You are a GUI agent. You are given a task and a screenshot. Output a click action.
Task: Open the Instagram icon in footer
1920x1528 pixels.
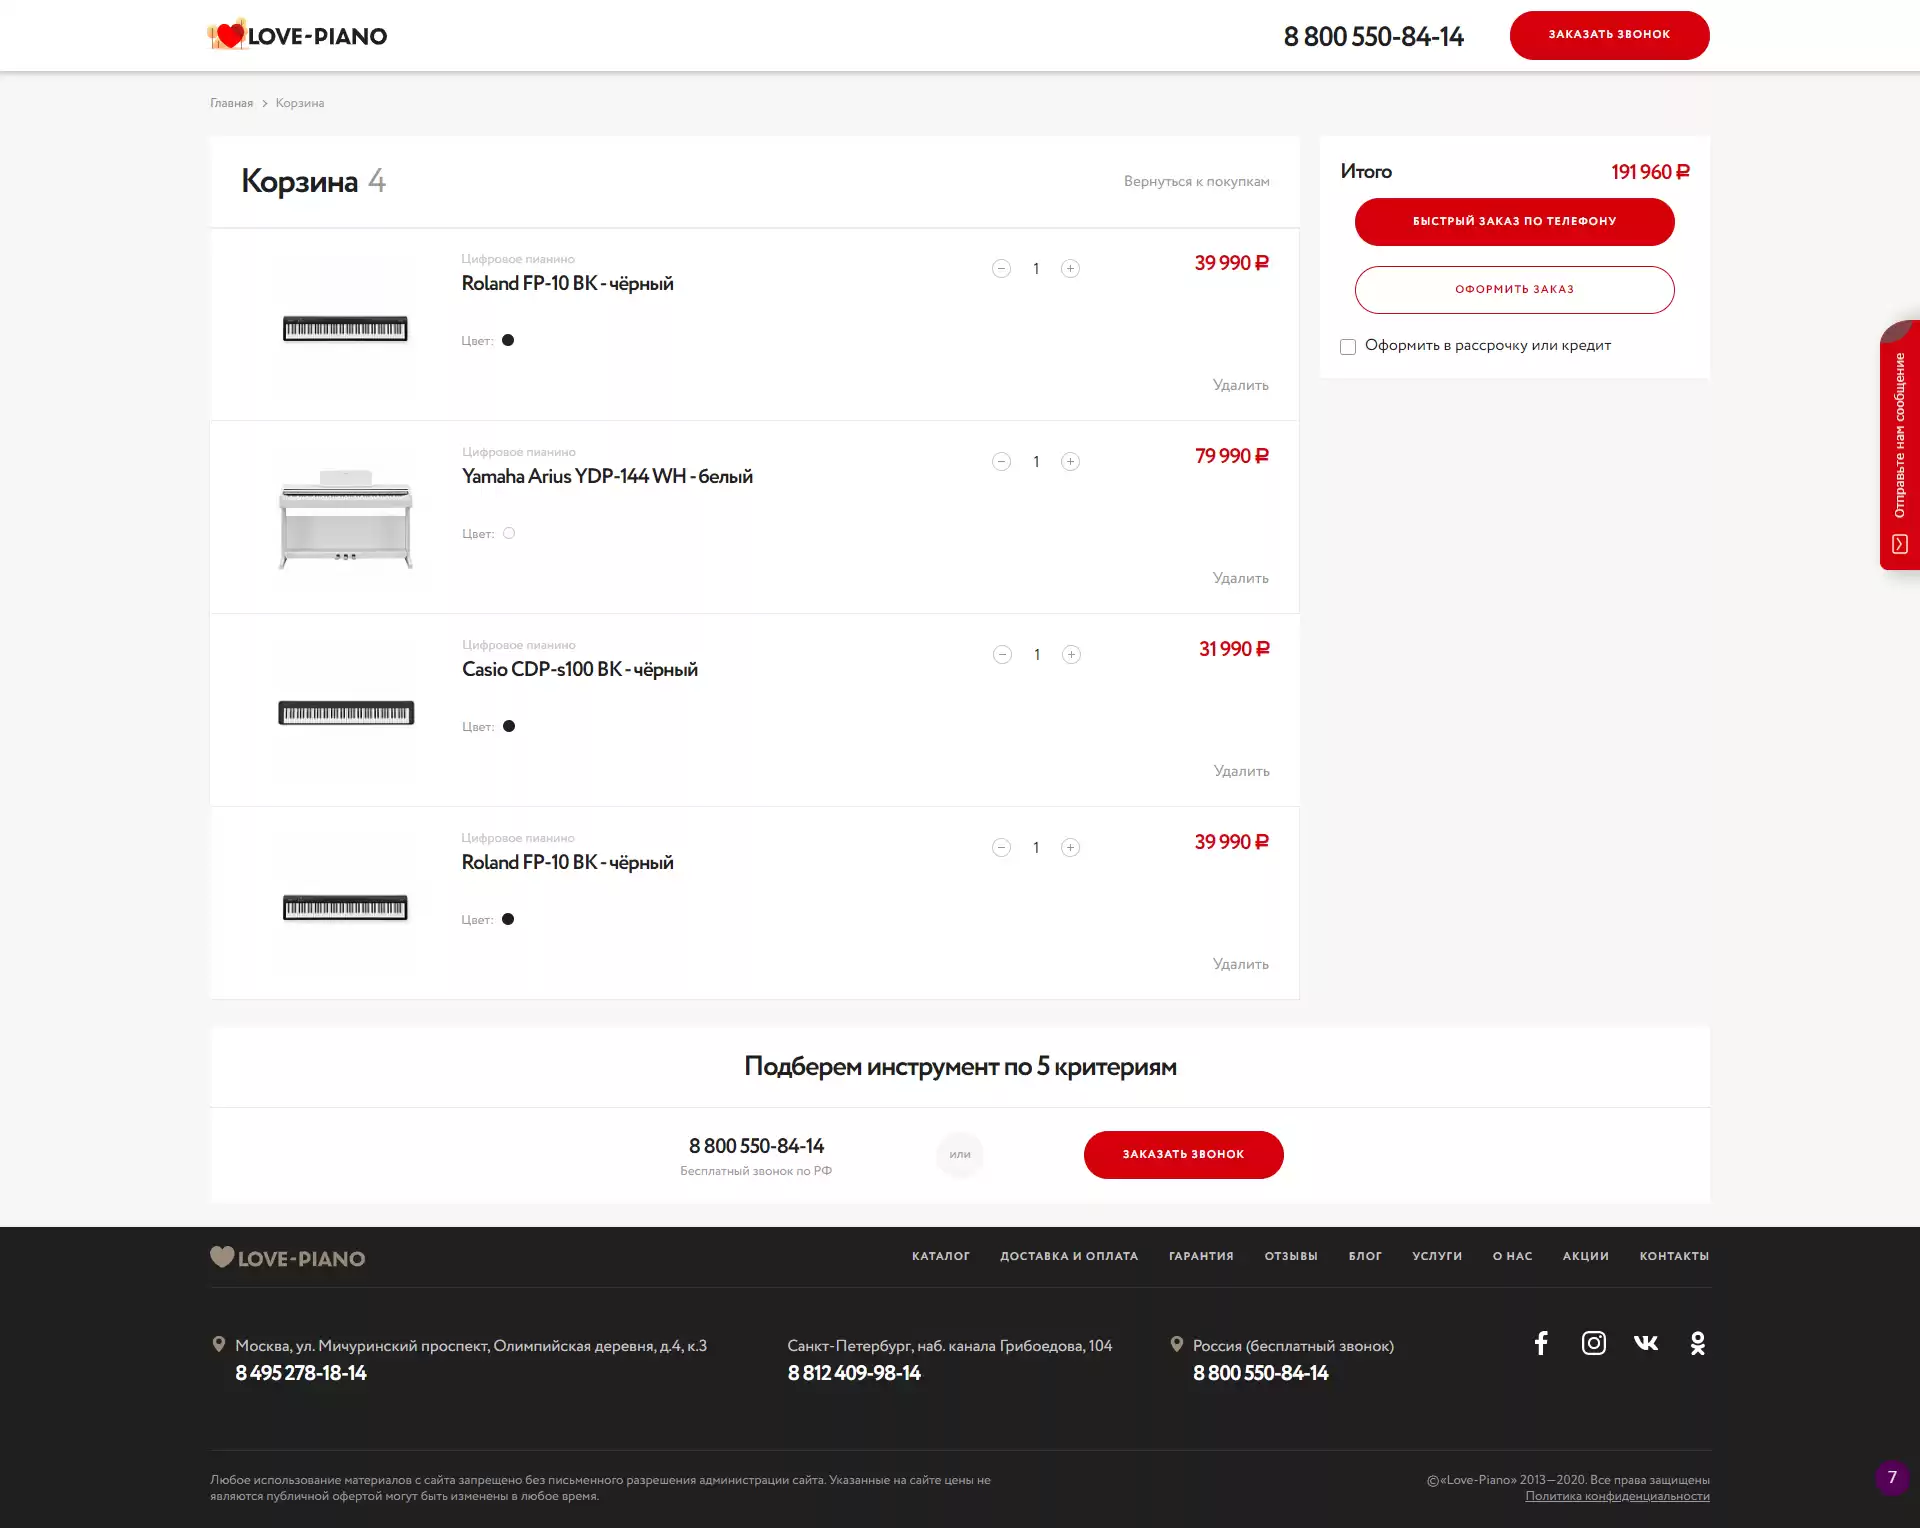pyautogui.click(x=1594, y=1343)
